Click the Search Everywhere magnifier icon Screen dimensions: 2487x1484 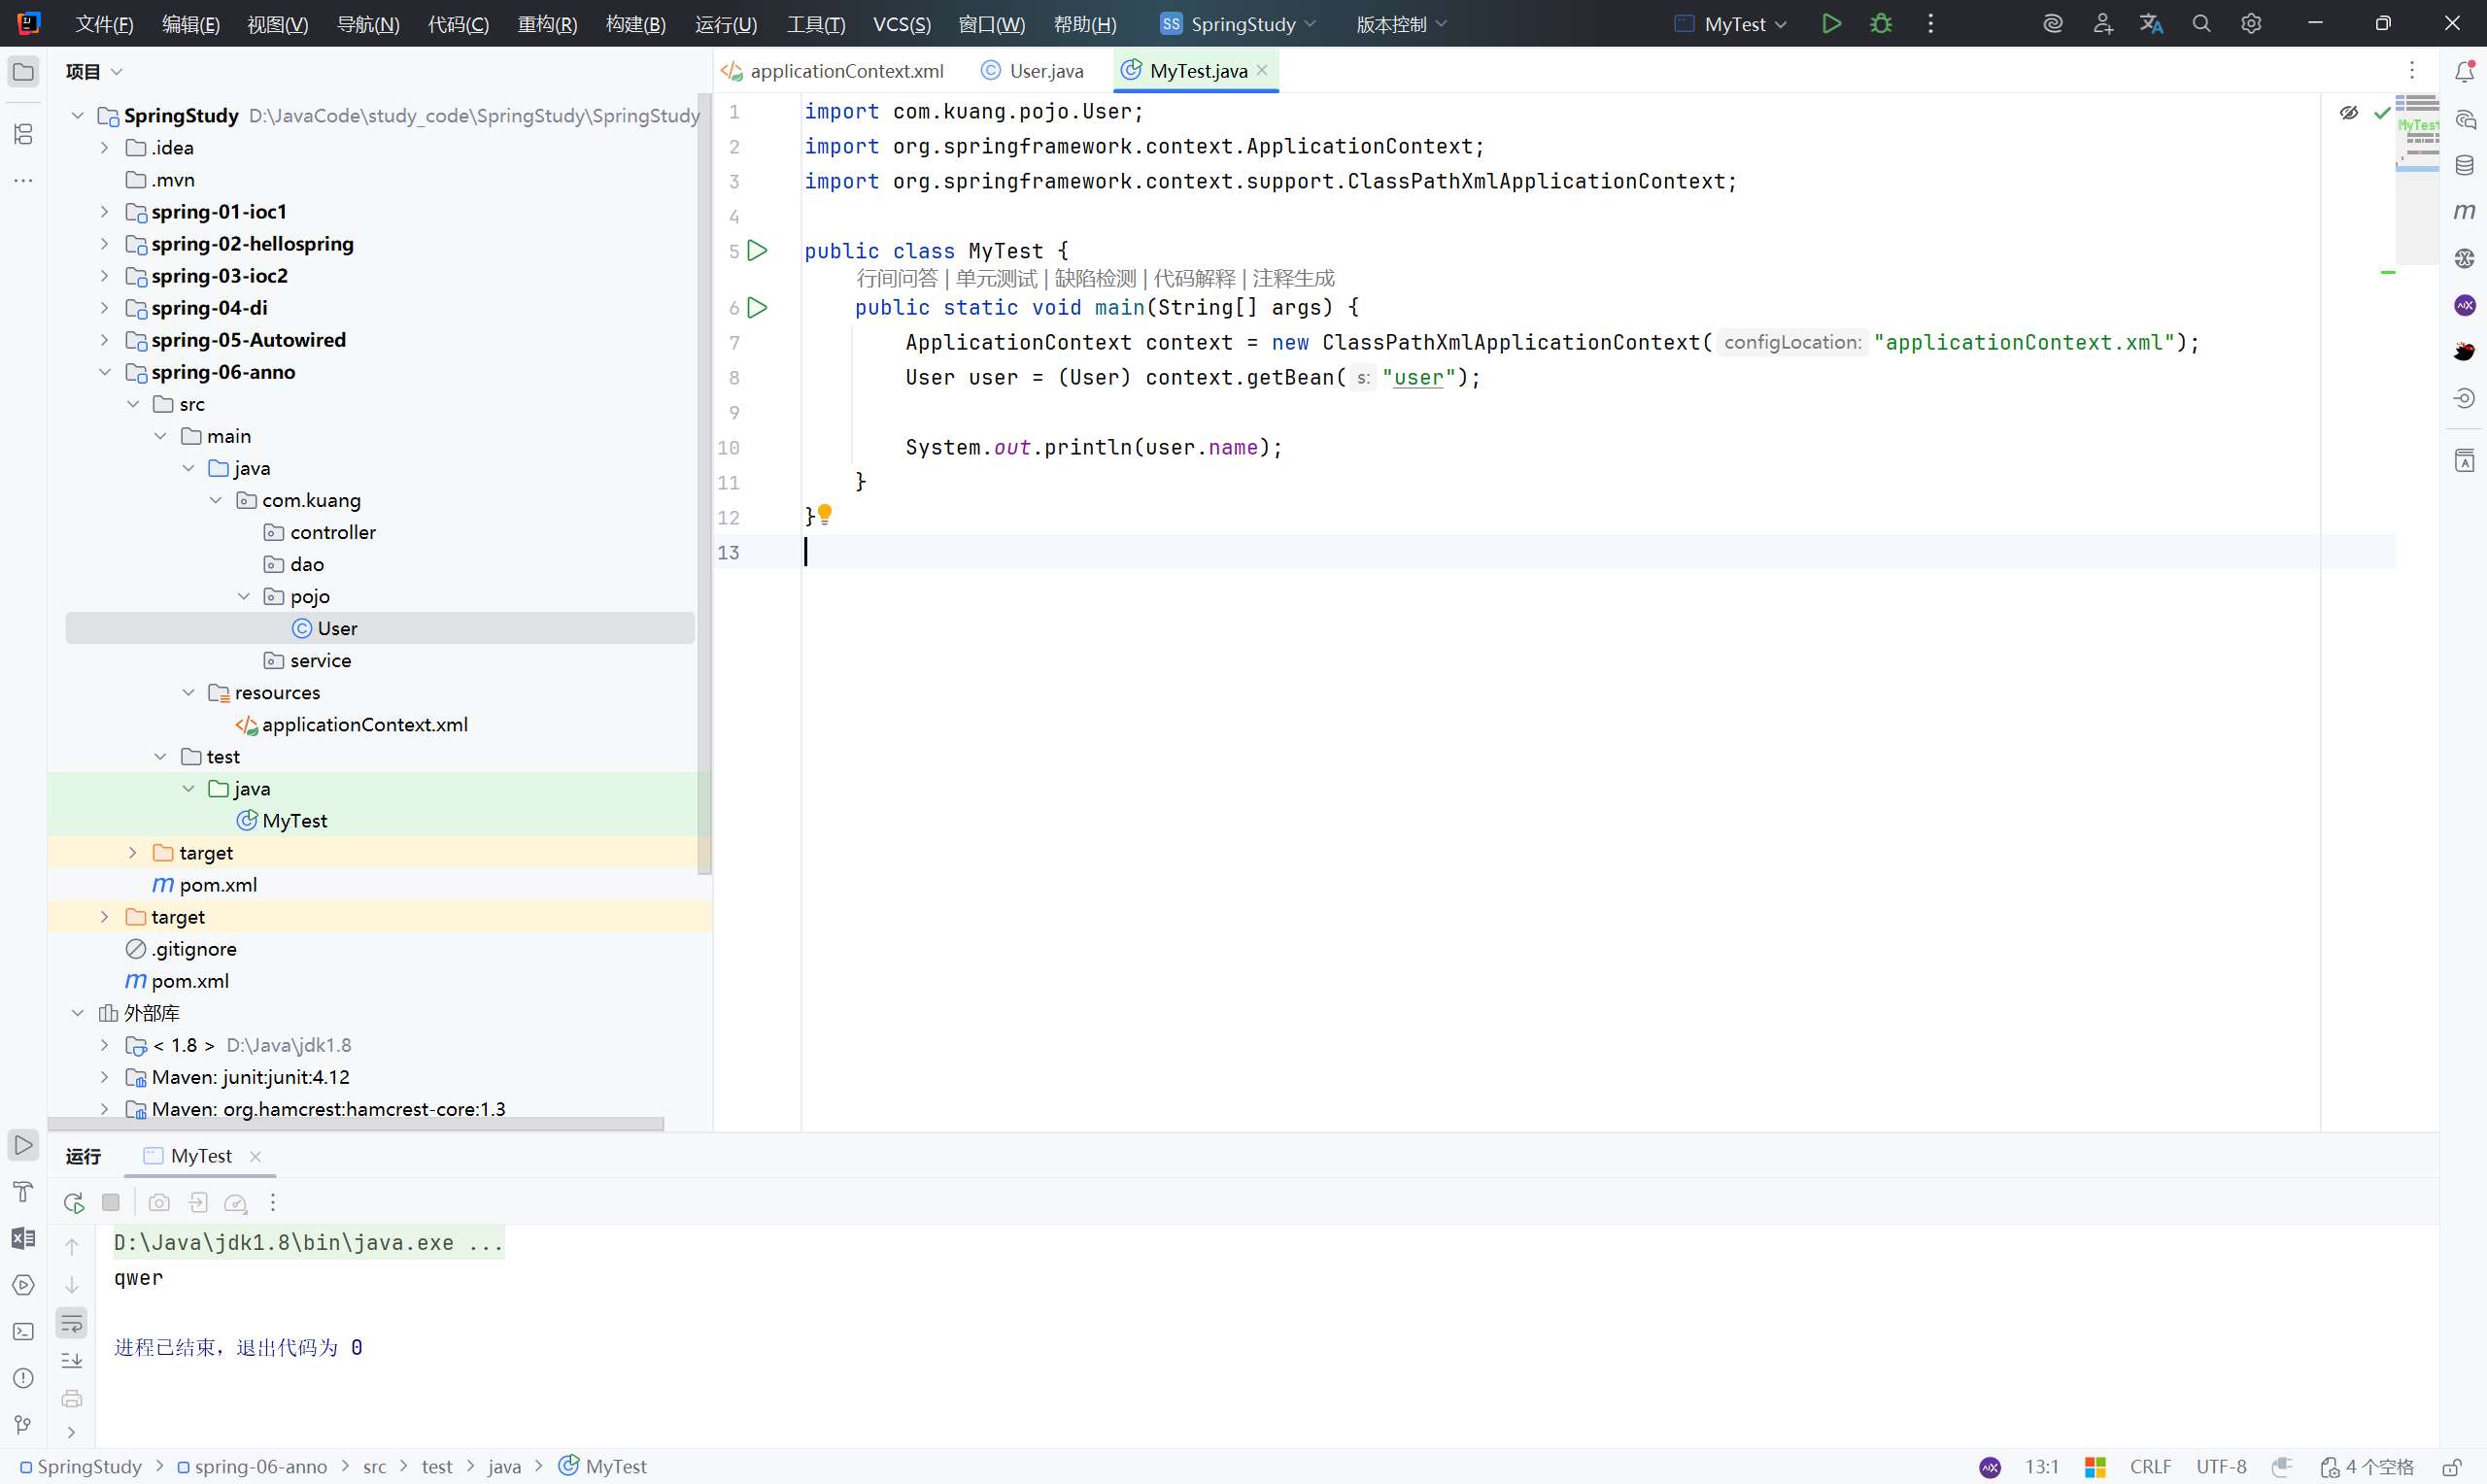[2201, 24]
